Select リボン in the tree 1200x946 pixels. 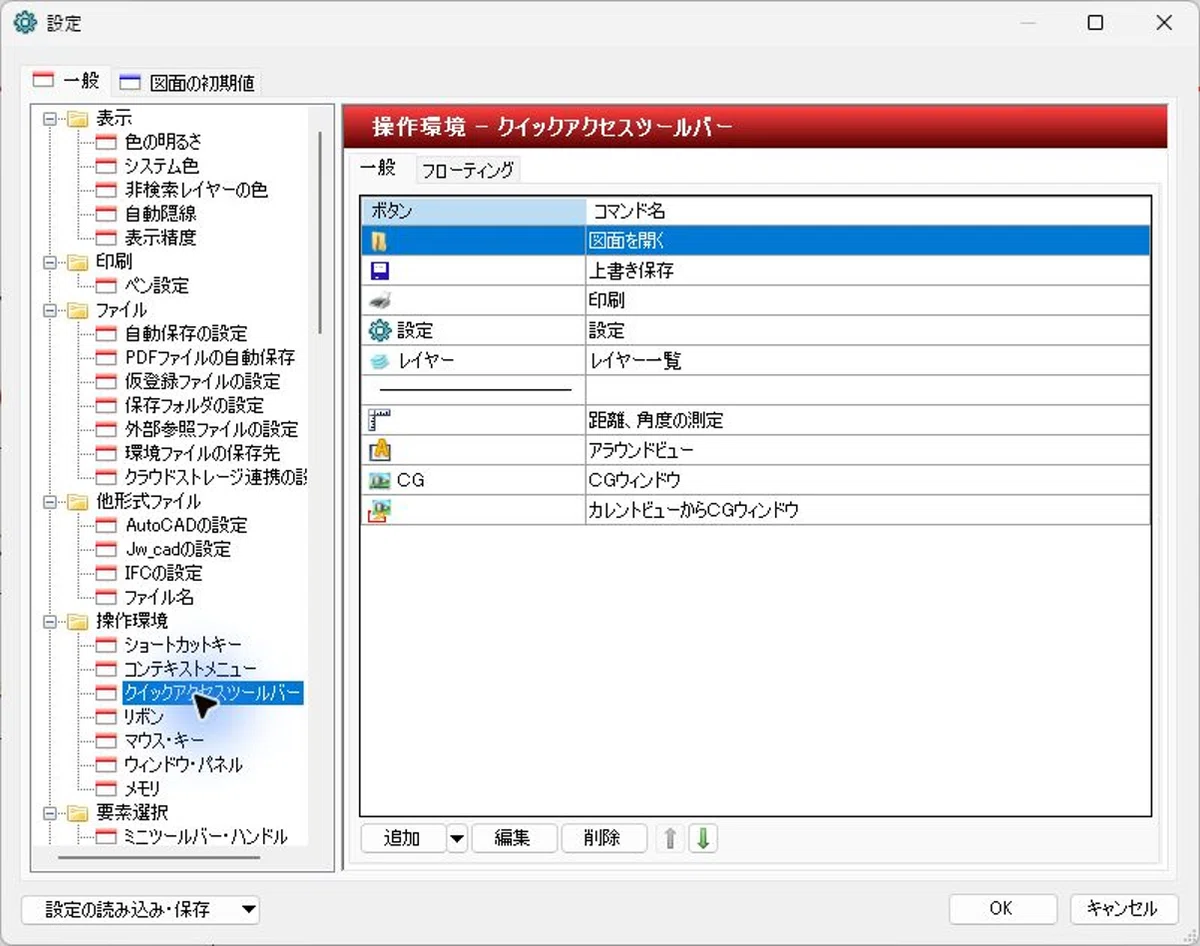point(144,717)
